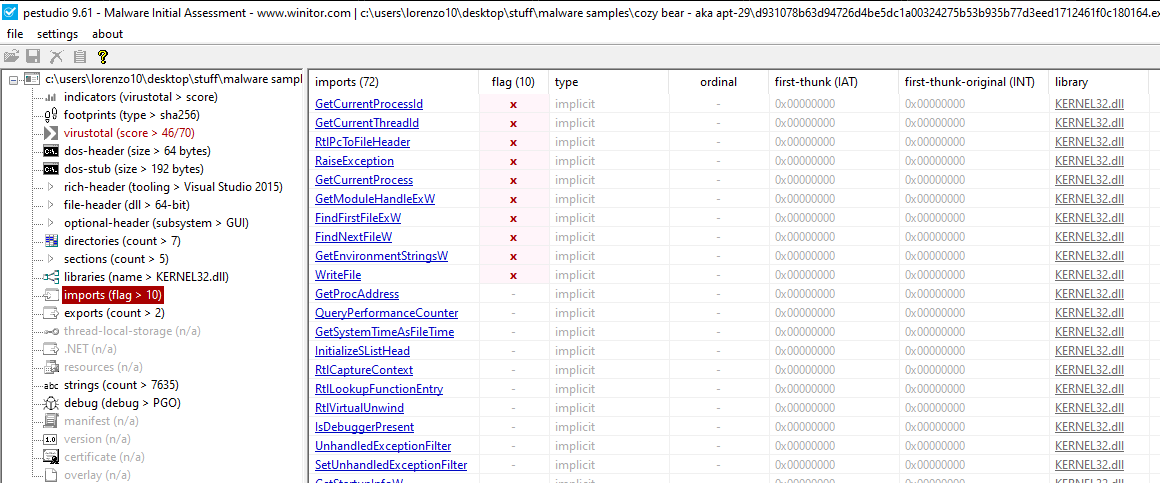
Task: Expand the rich-header tree node
Action: click(x=50, y=187)
